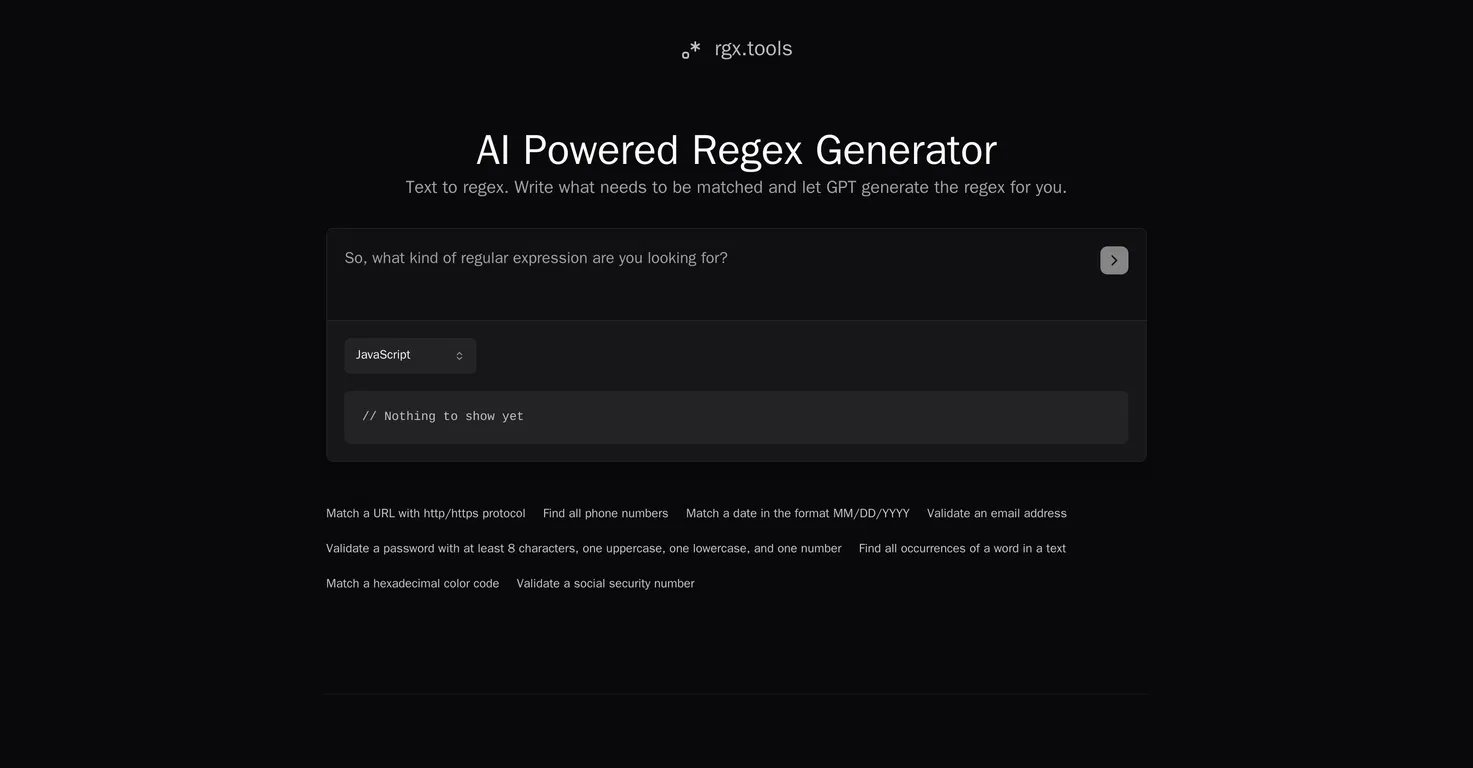This screenshot has height=768, width=1473.
Task: Click the word "AI" in the main heading
Action: click(x=493, y=151)
